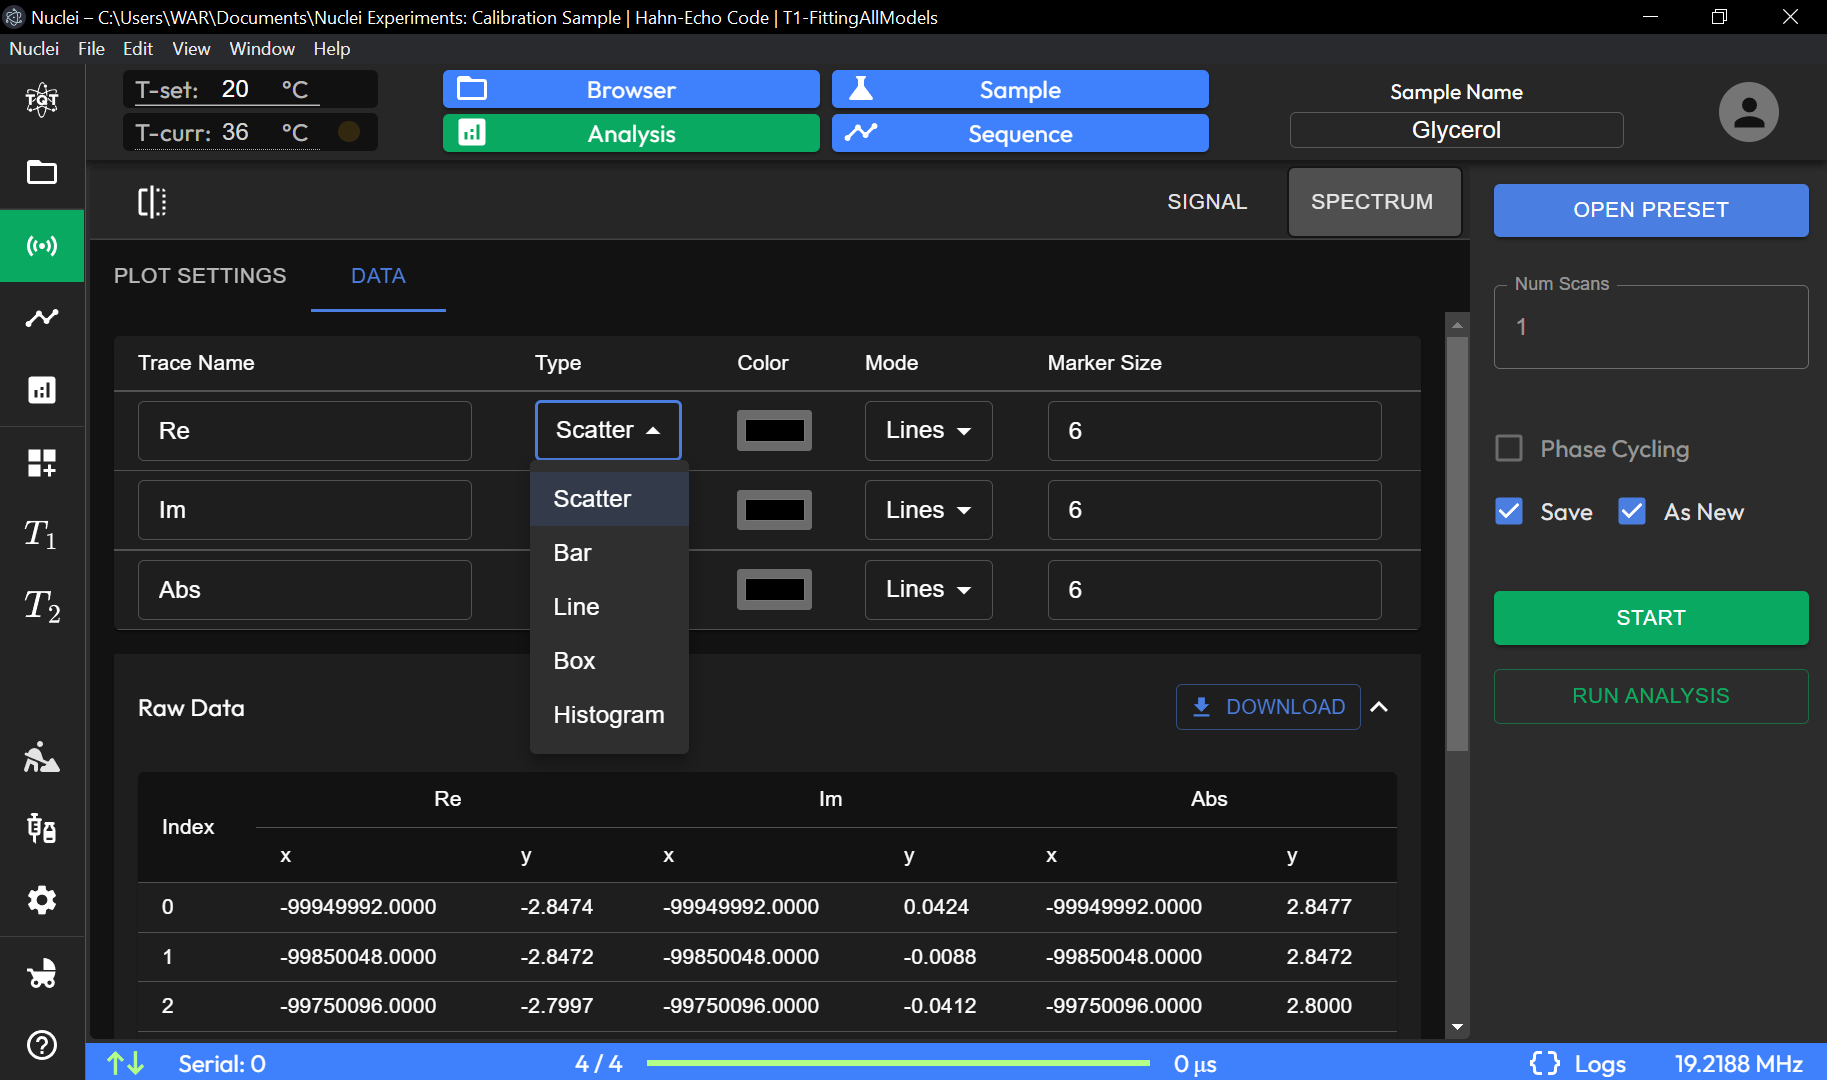Screen dimensions: 1827x1080
Task: Switch to the PLOT SETTINGS tab
Action: click(x=200, y=276)
